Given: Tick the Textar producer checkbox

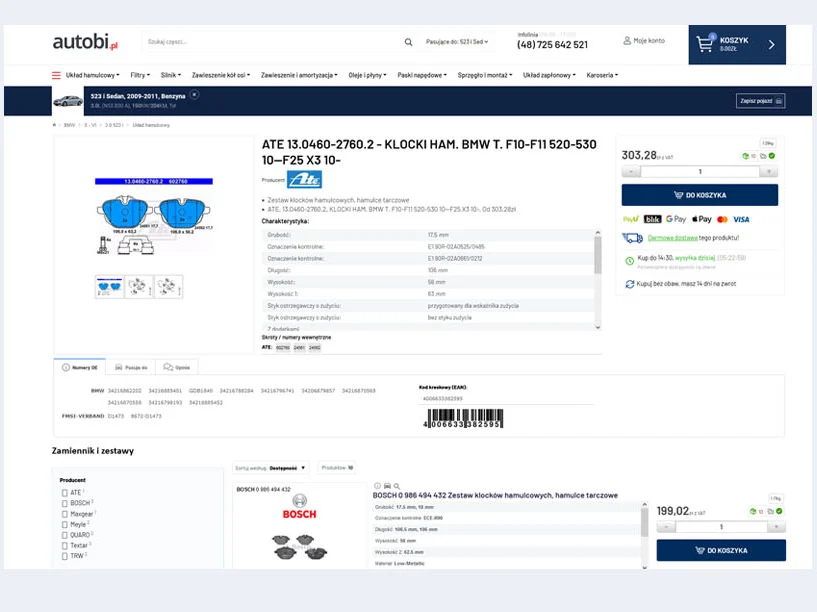Looking at the screenshot, I should 65,545.
